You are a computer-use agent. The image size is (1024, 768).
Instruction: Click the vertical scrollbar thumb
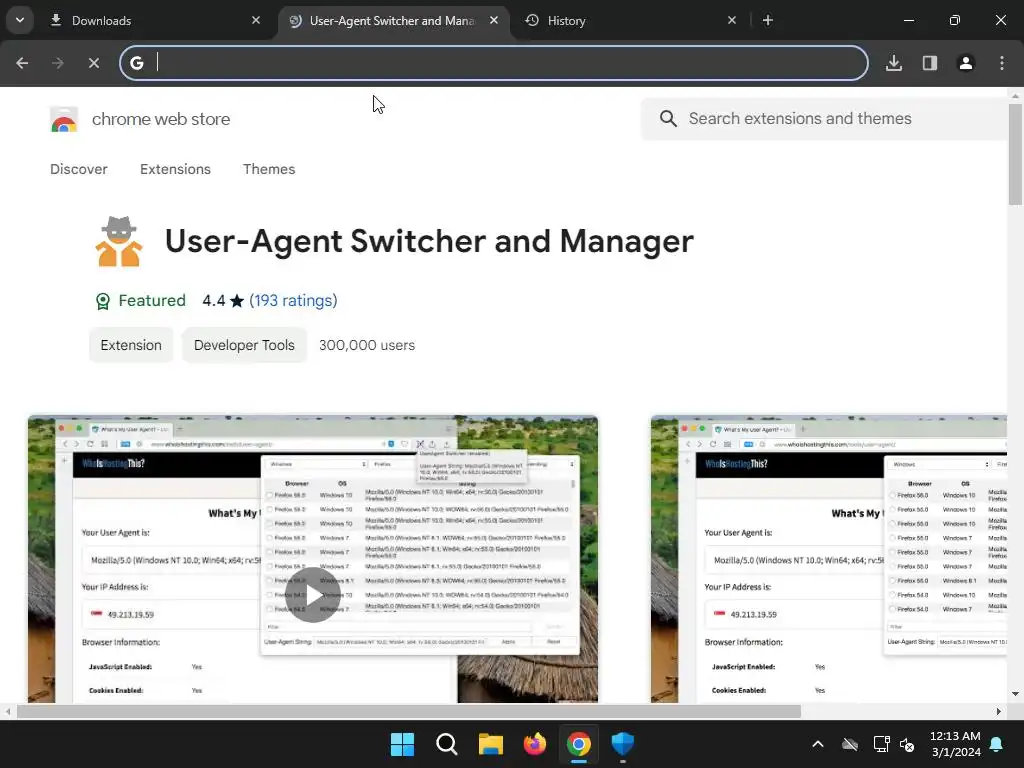pyautogui.click(x=1015, y=154)
